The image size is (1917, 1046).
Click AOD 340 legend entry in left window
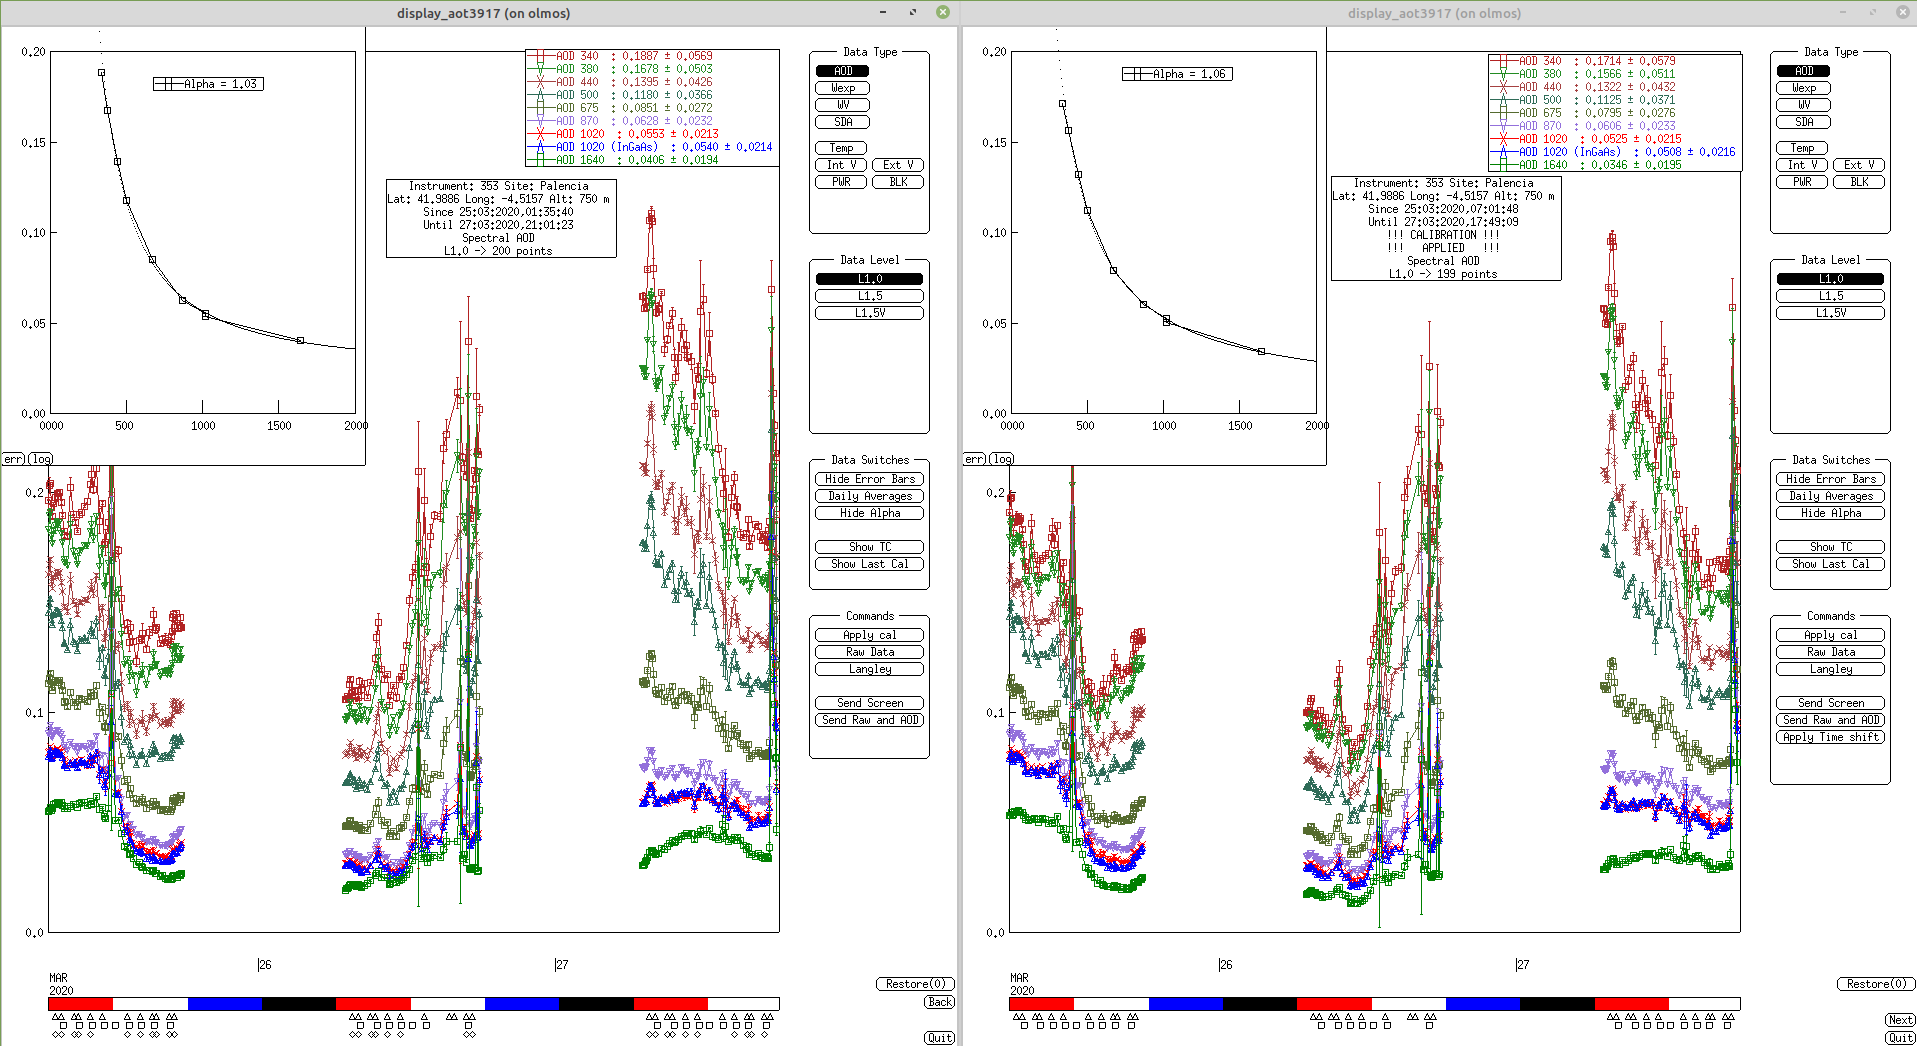(x=621, y=56)
